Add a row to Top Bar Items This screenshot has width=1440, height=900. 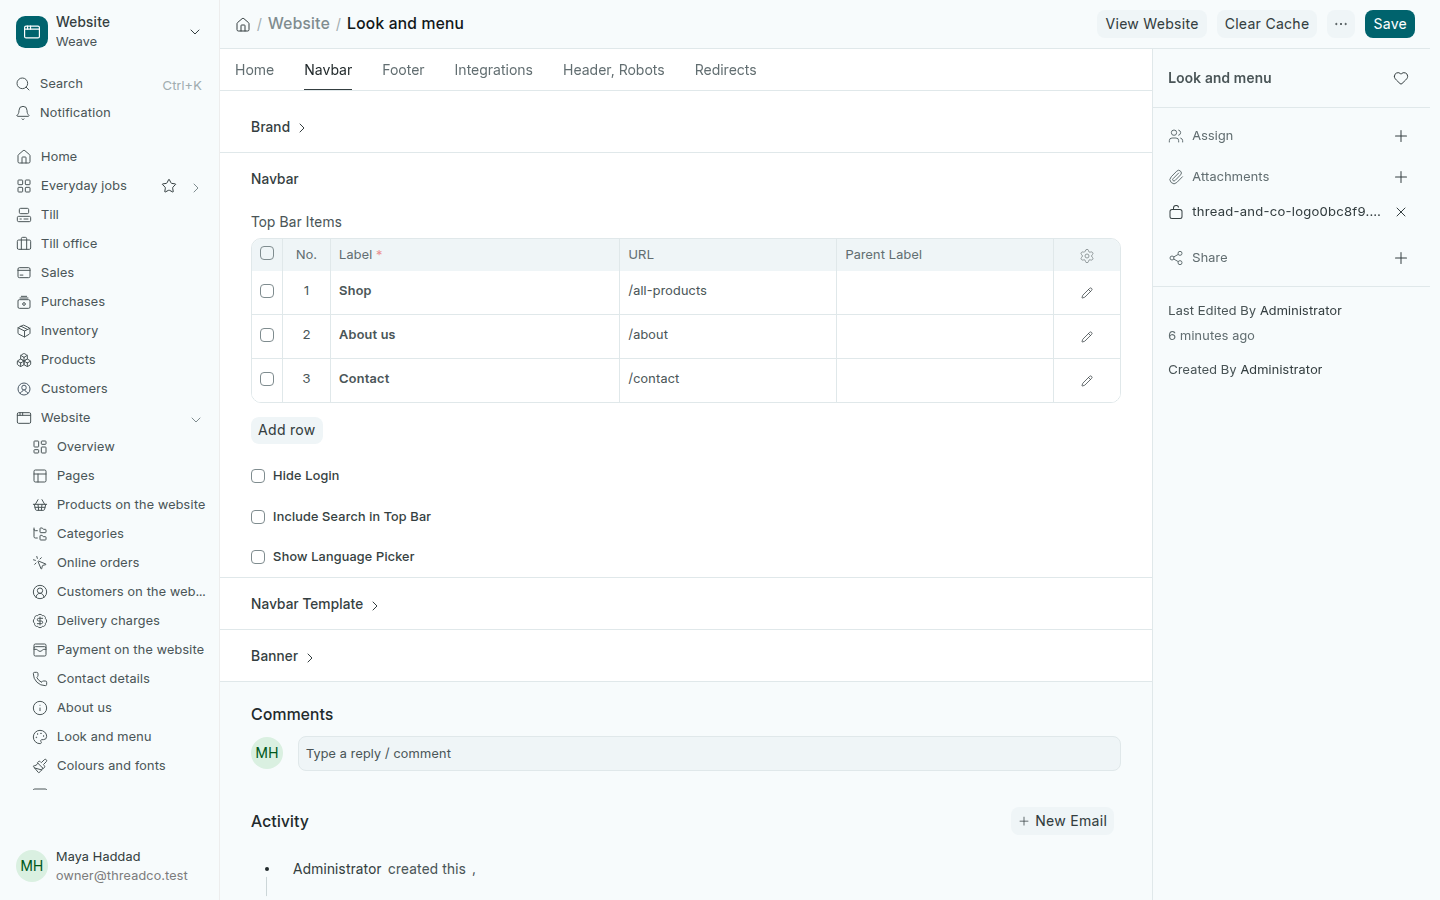tap(286, 430)
